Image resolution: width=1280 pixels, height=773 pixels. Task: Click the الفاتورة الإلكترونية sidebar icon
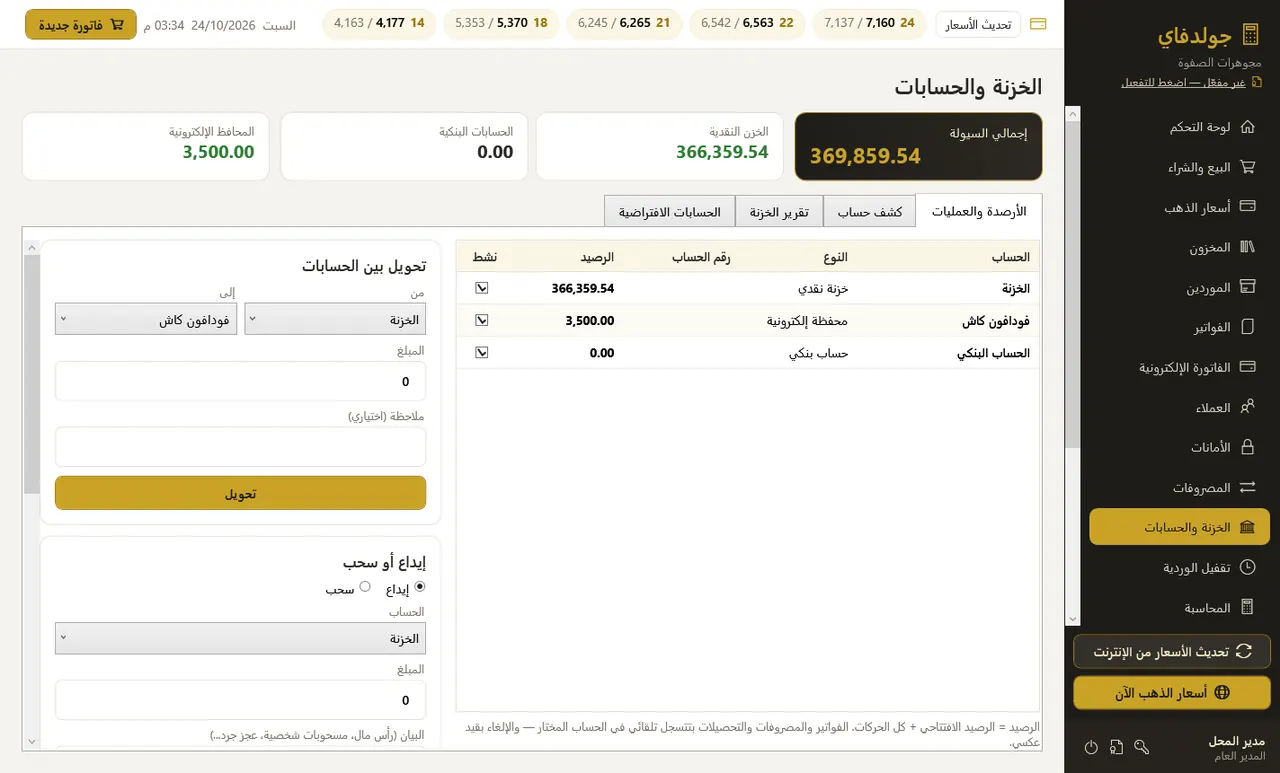click(x=1247, y=367)
